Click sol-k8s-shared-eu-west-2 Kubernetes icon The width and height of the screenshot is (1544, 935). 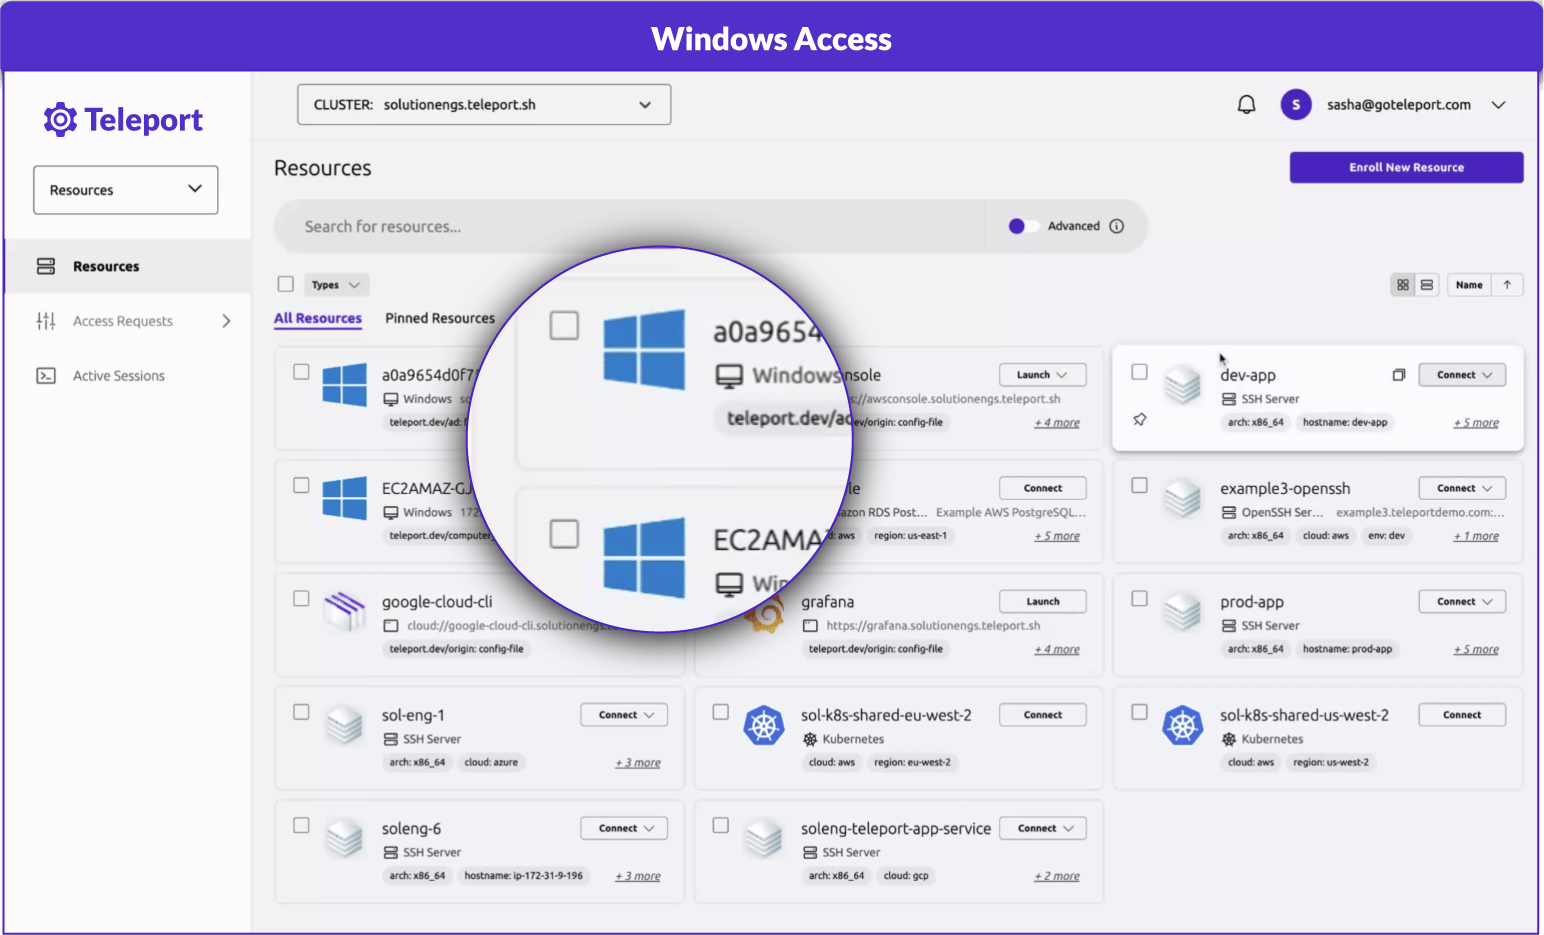tap(764, 725)
